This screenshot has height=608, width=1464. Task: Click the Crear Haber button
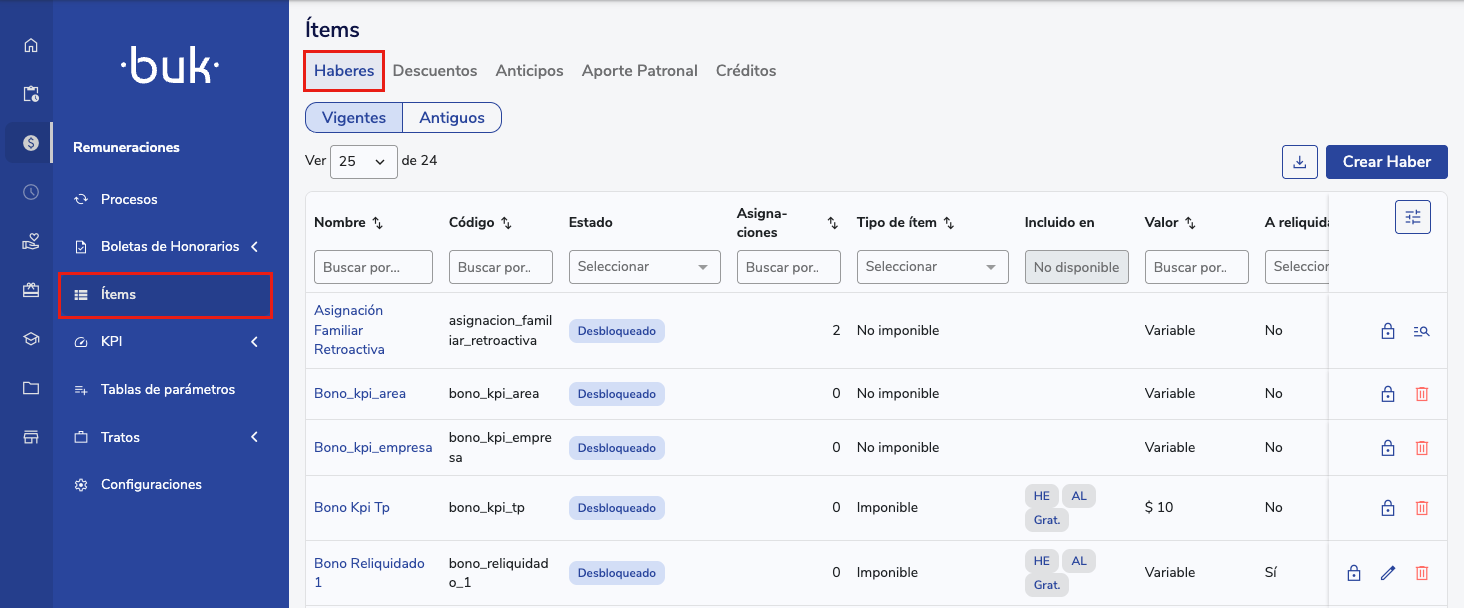point(1386,162)
